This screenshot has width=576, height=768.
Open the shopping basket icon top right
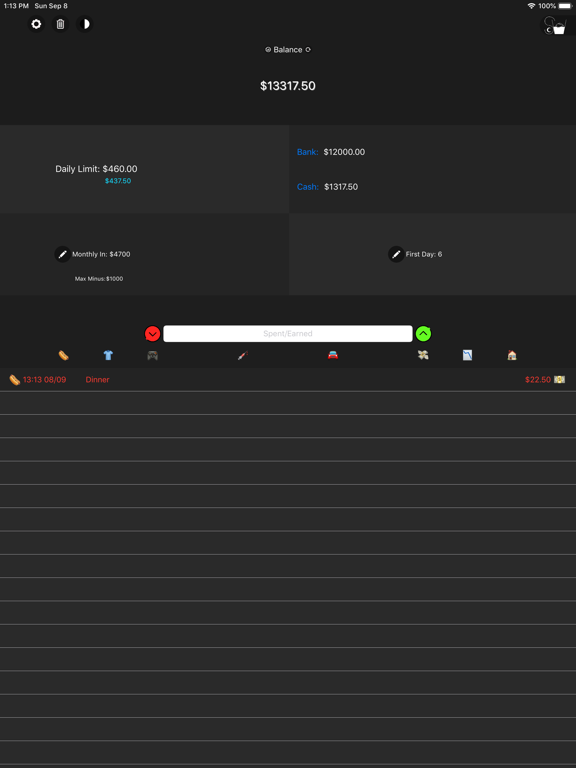pyautogui.click(x=555, y=25)
